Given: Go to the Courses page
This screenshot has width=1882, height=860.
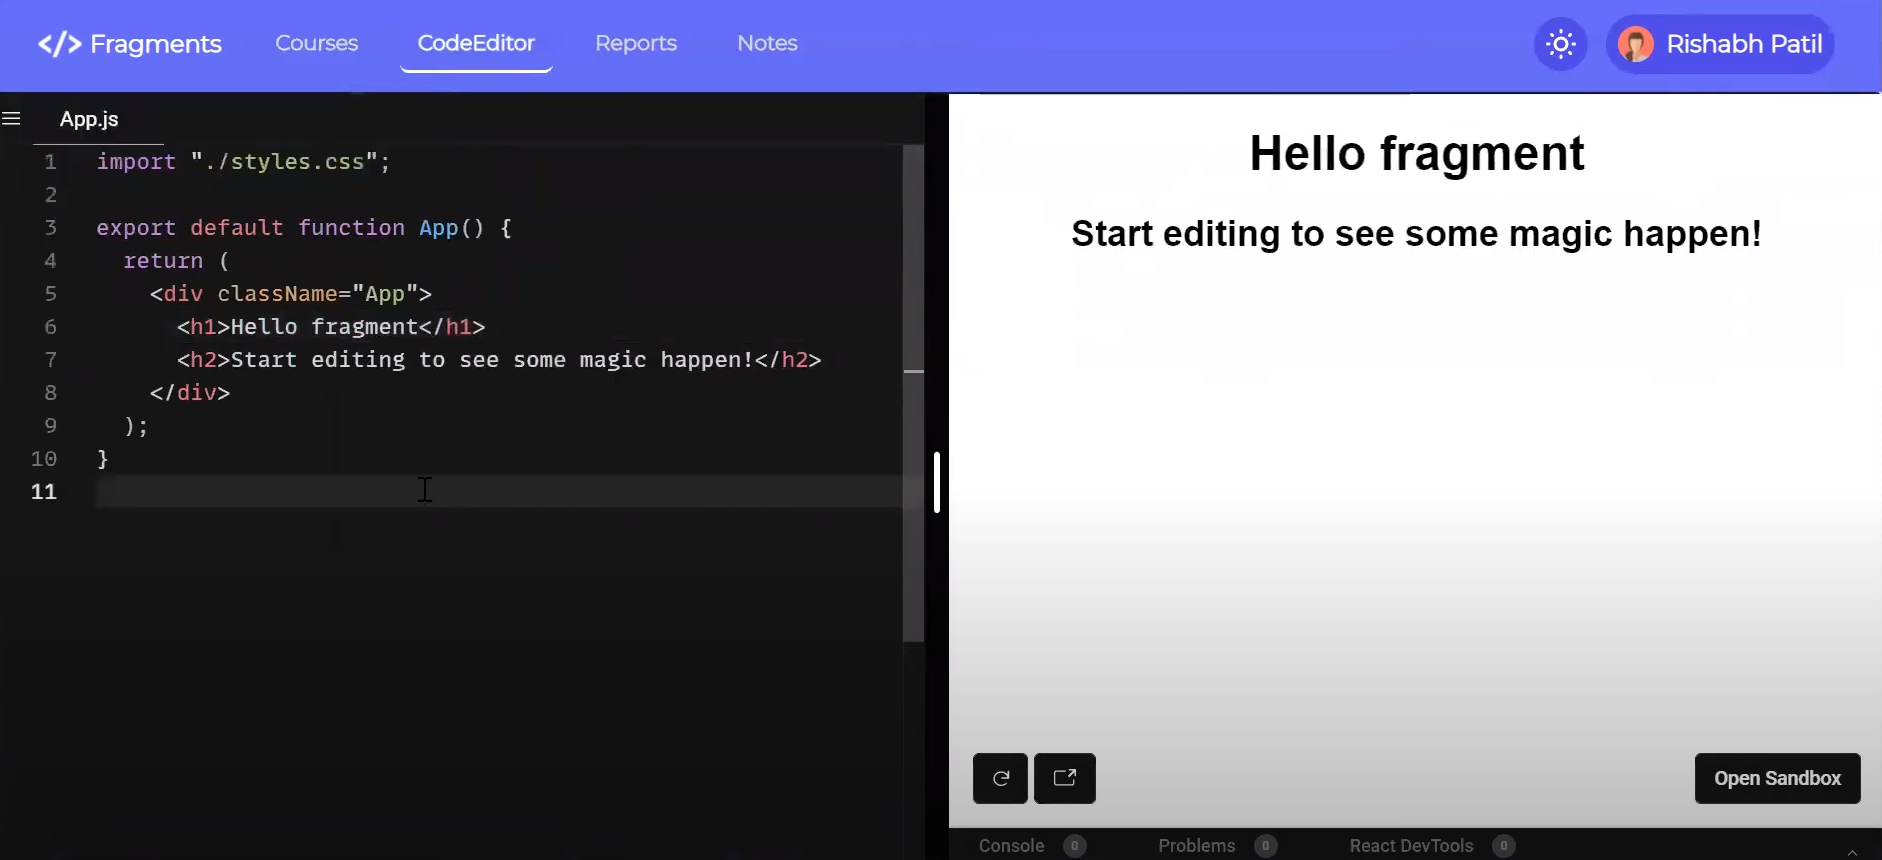Looking at the screenshot, I should pyautogui.click(x=316, y=43).
